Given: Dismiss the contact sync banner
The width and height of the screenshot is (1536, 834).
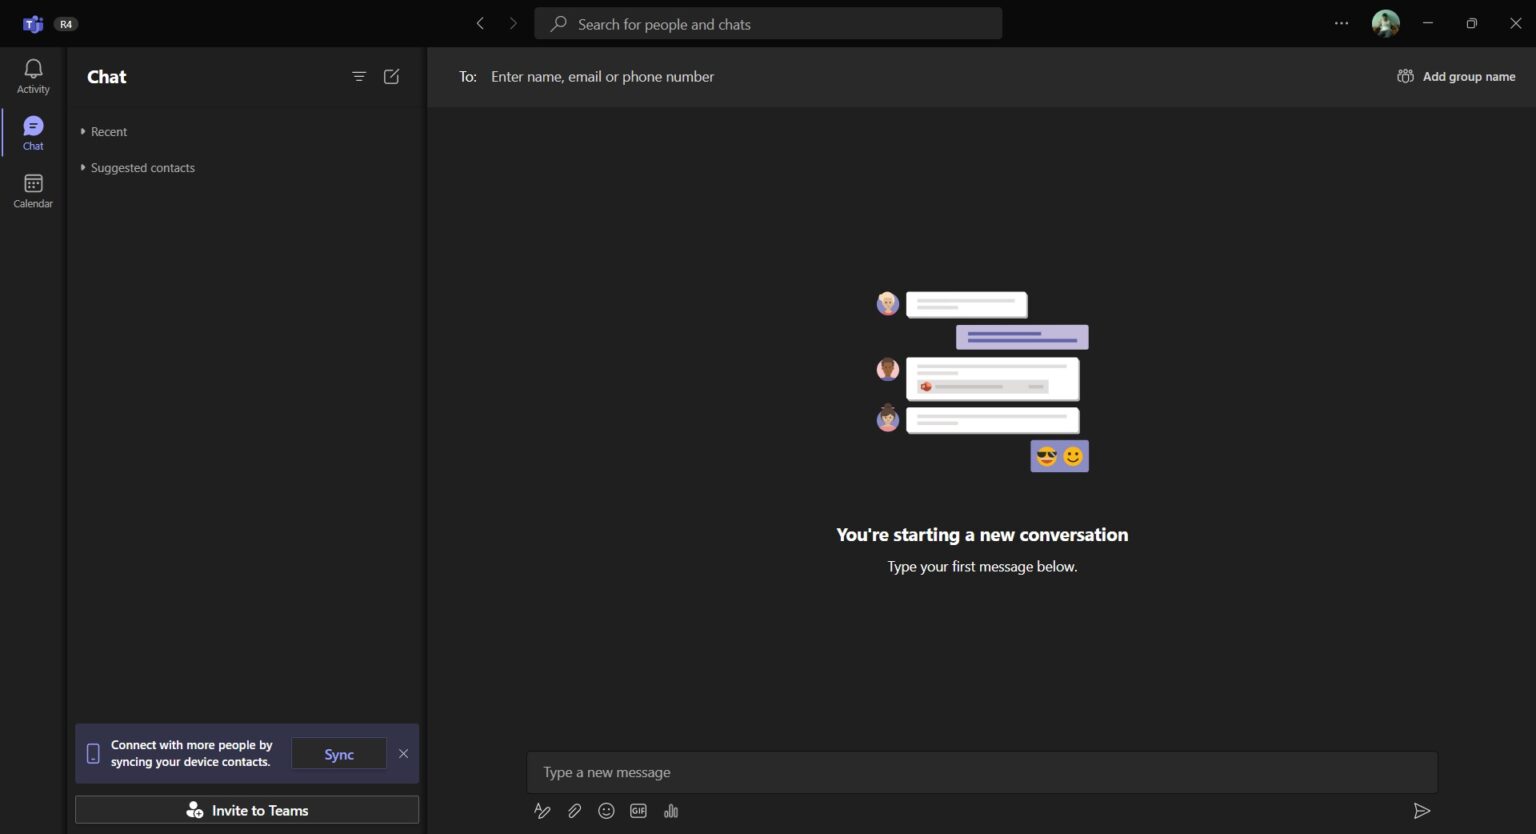Looking at the screenshot, I should (404, 753).
